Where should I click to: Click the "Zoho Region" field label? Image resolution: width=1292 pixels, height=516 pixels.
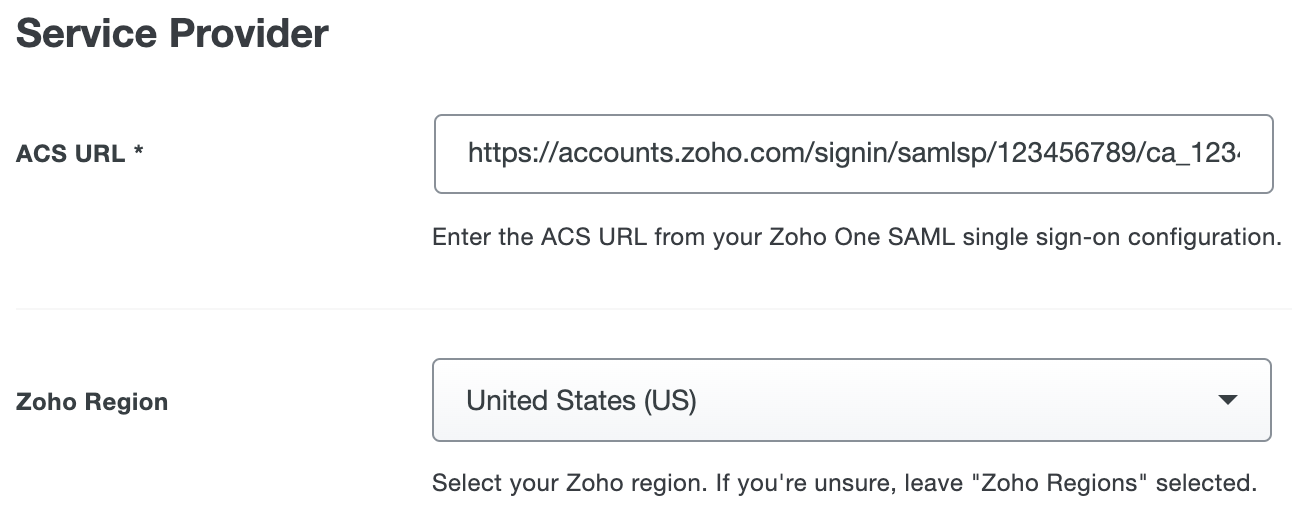(92, 402)
